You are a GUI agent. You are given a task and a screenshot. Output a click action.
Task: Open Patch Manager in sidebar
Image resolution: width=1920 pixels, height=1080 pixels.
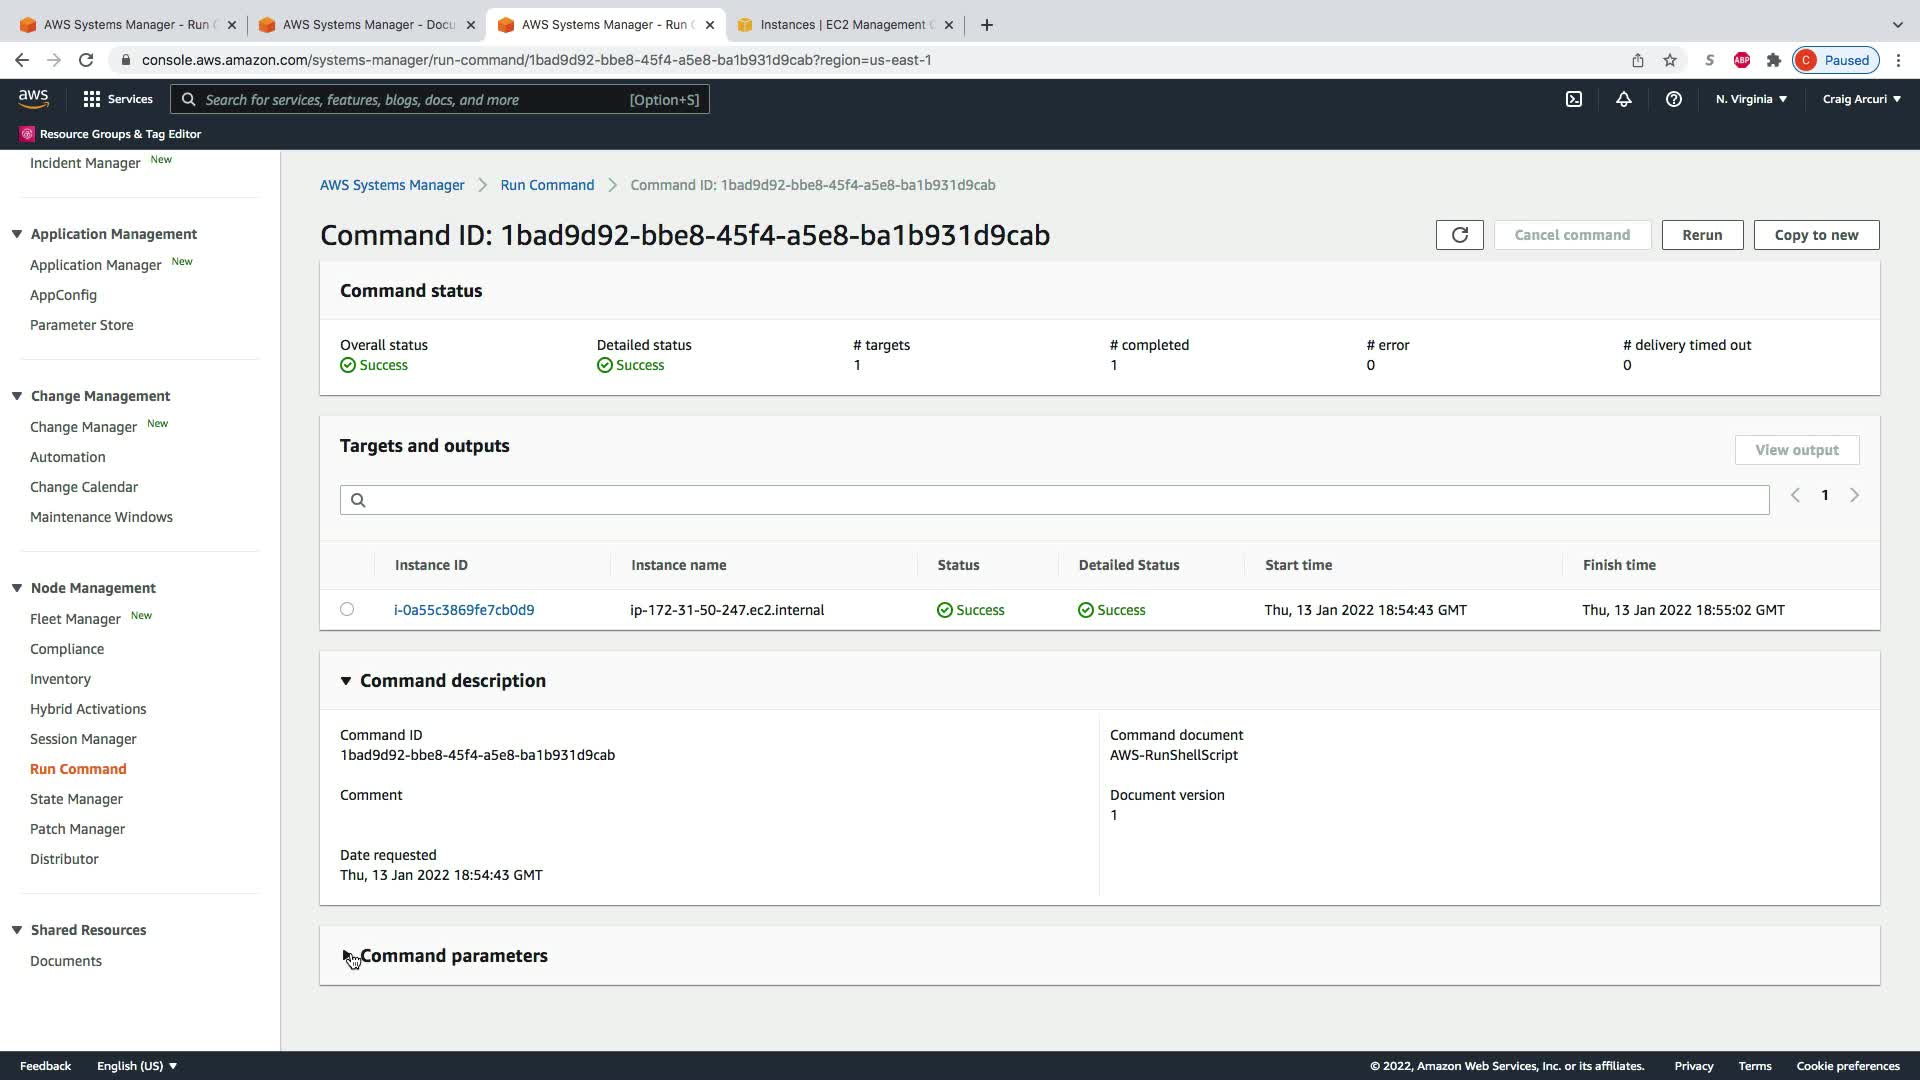(77, 829)
